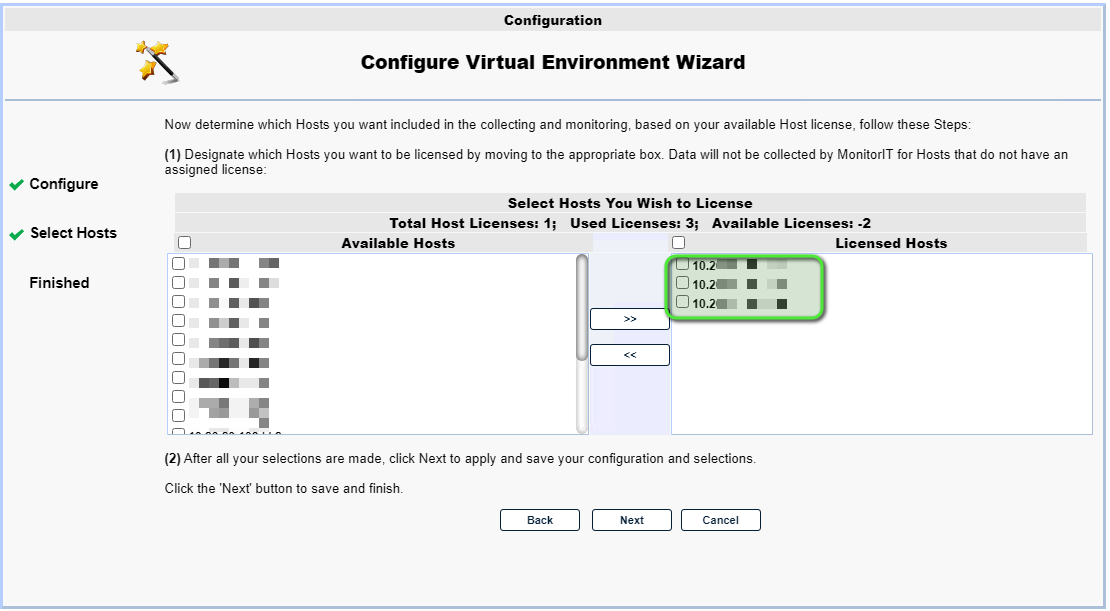
Task: Click the Available Licenses: -2 text
Action: point(791,224)
